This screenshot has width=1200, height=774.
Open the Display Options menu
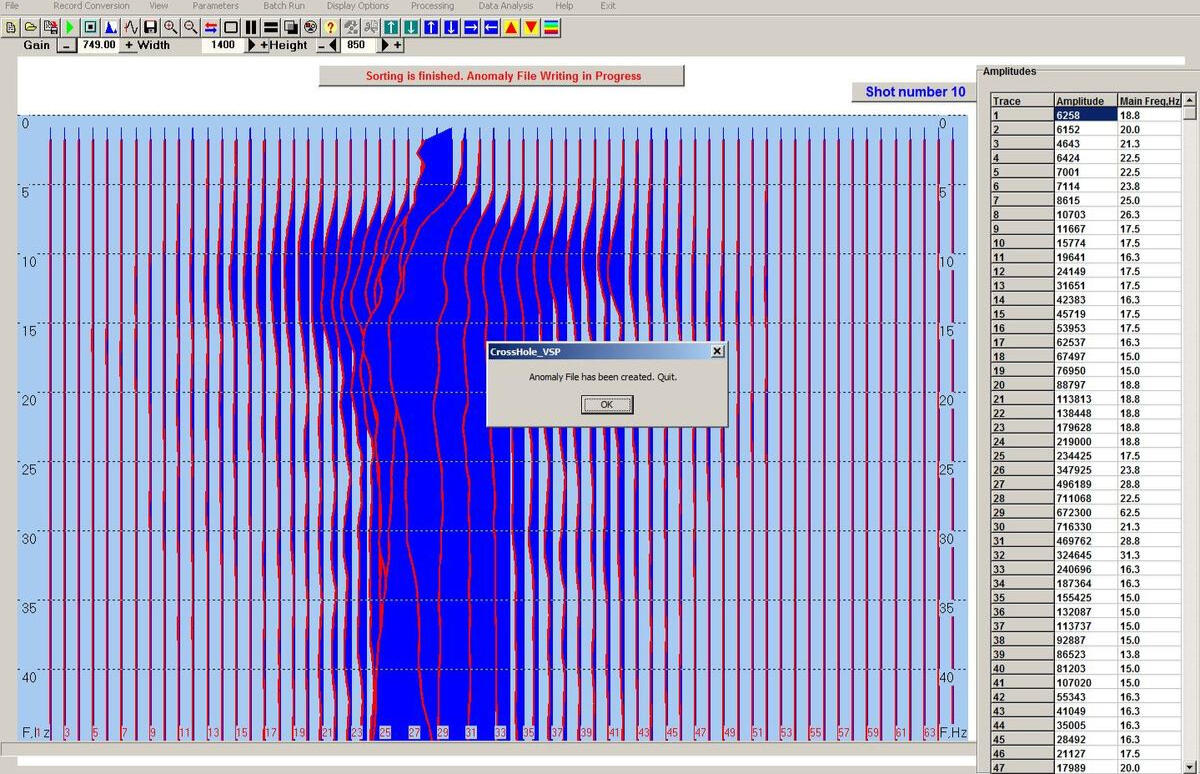[x=357, y=6]
